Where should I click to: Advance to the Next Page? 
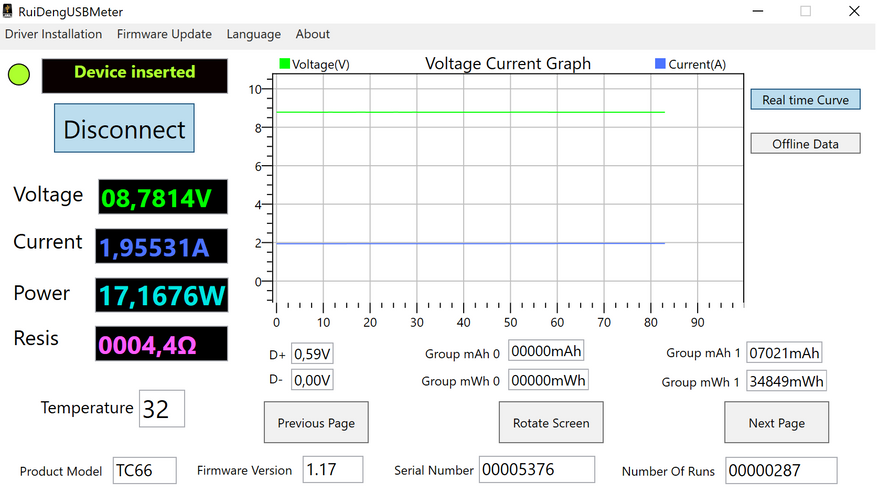[x=777, y=423]
